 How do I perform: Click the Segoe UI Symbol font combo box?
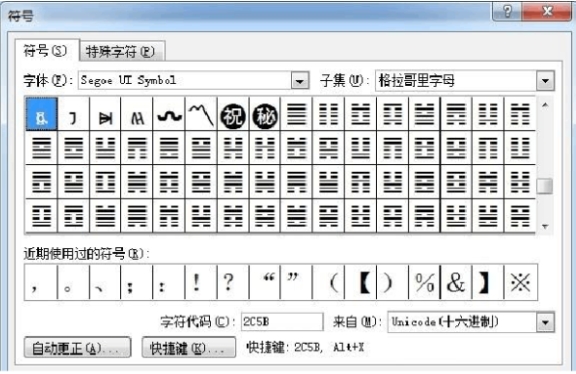(193, 80)
